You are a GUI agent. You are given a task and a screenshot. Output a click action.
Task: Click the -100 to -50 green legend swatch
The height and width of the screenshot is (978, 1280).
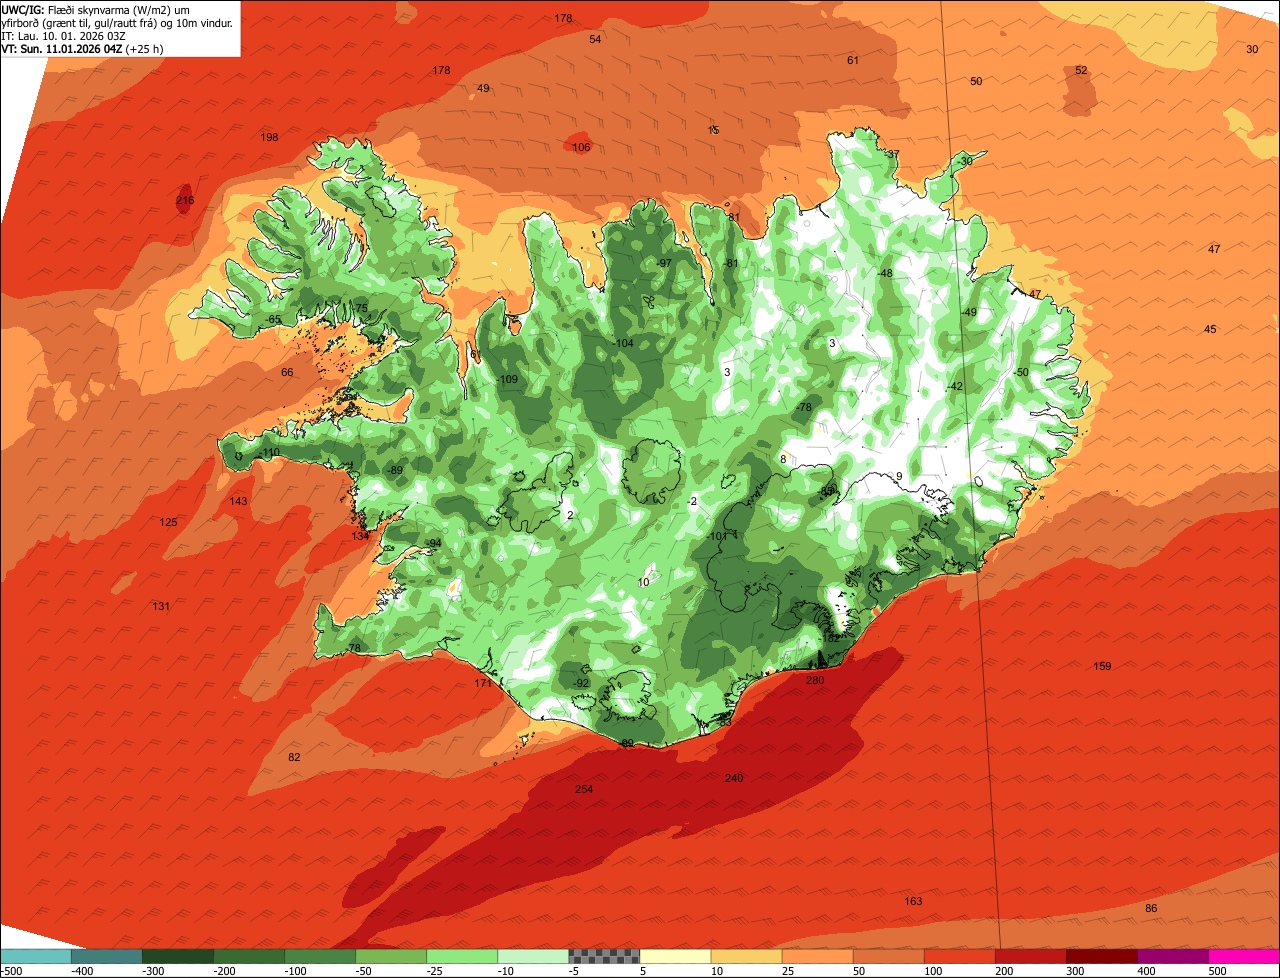pyautogui.click(x=320, y=957)
